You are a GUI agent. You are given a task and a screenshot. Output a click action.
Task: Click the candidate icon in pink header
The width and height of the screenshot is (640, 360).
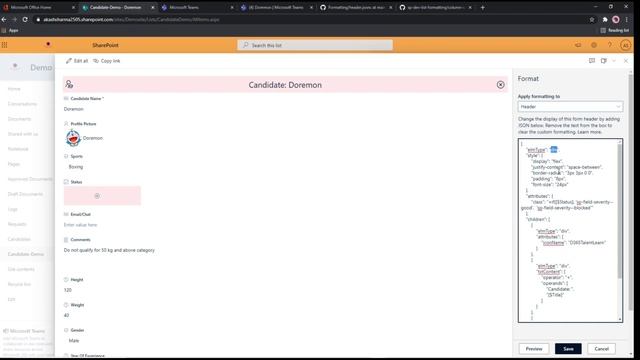click(69, 84)
